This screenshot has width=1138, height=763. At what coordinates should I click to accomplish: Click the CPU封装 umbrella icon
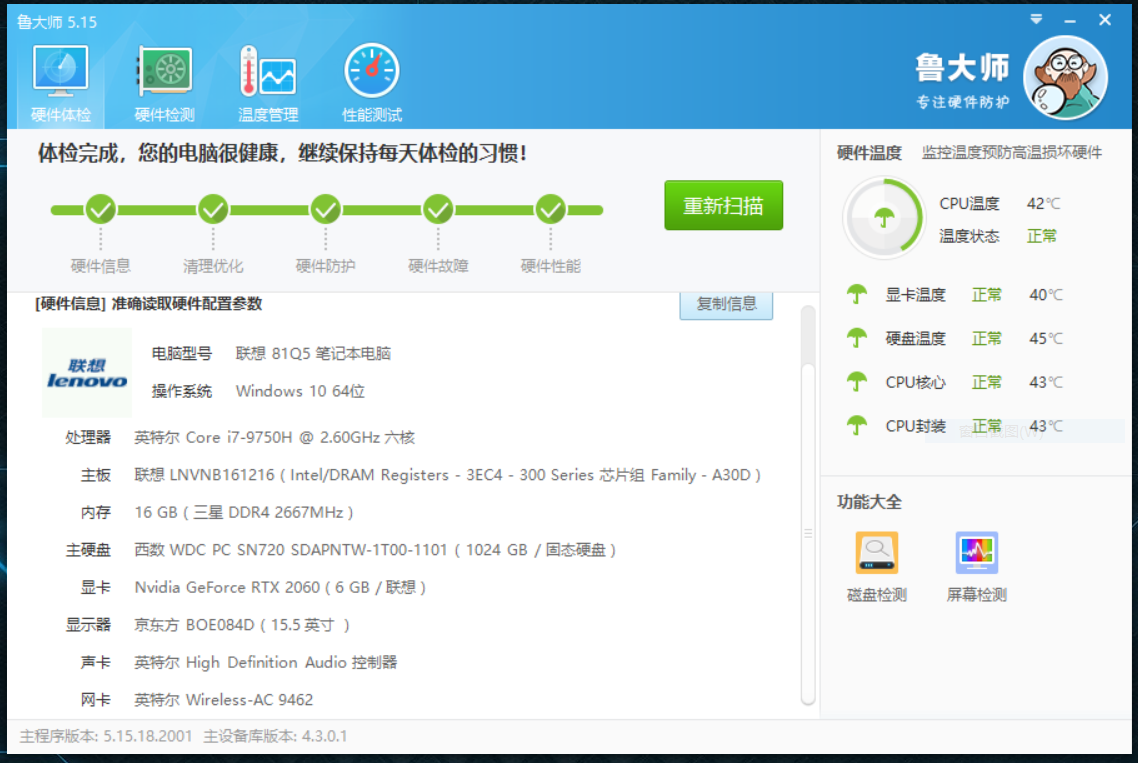click(857, 425)
